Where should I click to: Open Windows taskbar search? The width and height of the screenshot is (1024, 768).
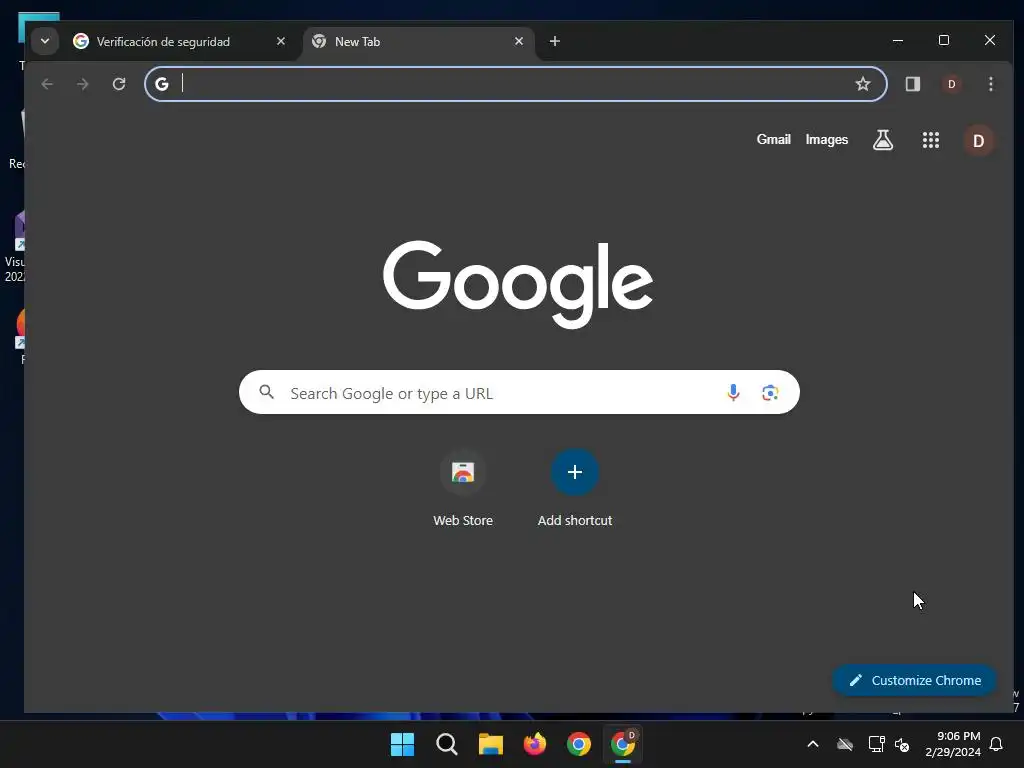point(447,744)
